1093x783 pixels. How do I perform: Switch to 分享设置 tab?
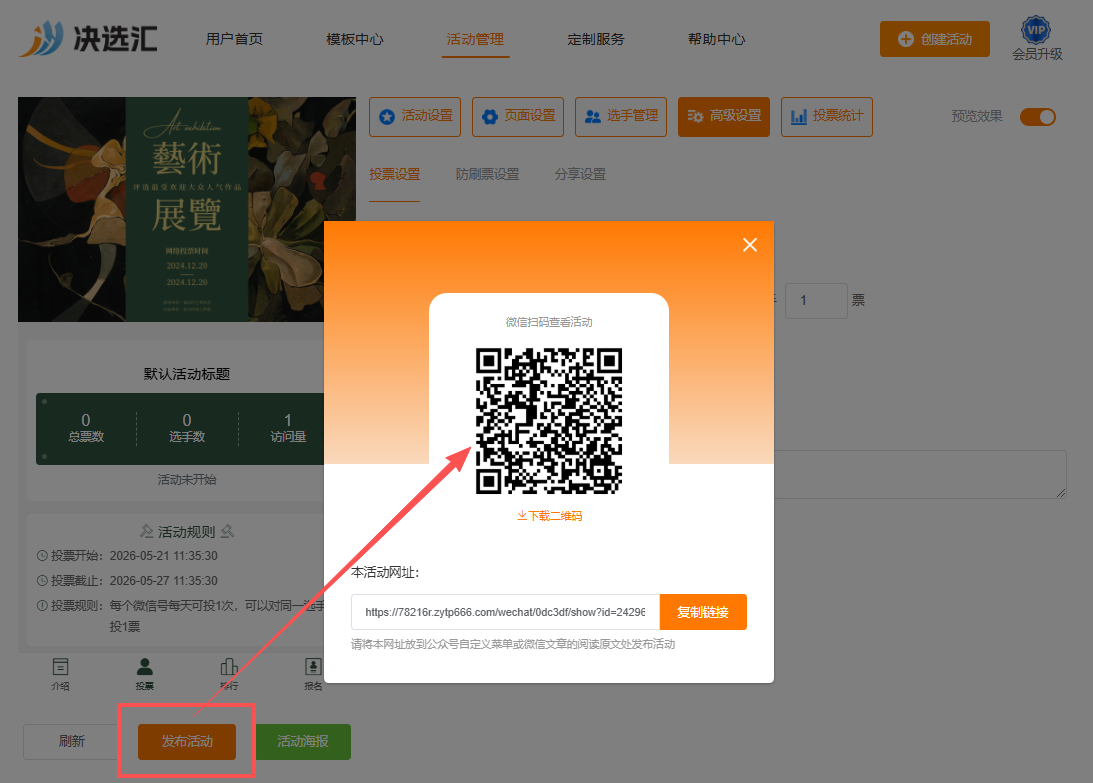[x=580, y=174]
